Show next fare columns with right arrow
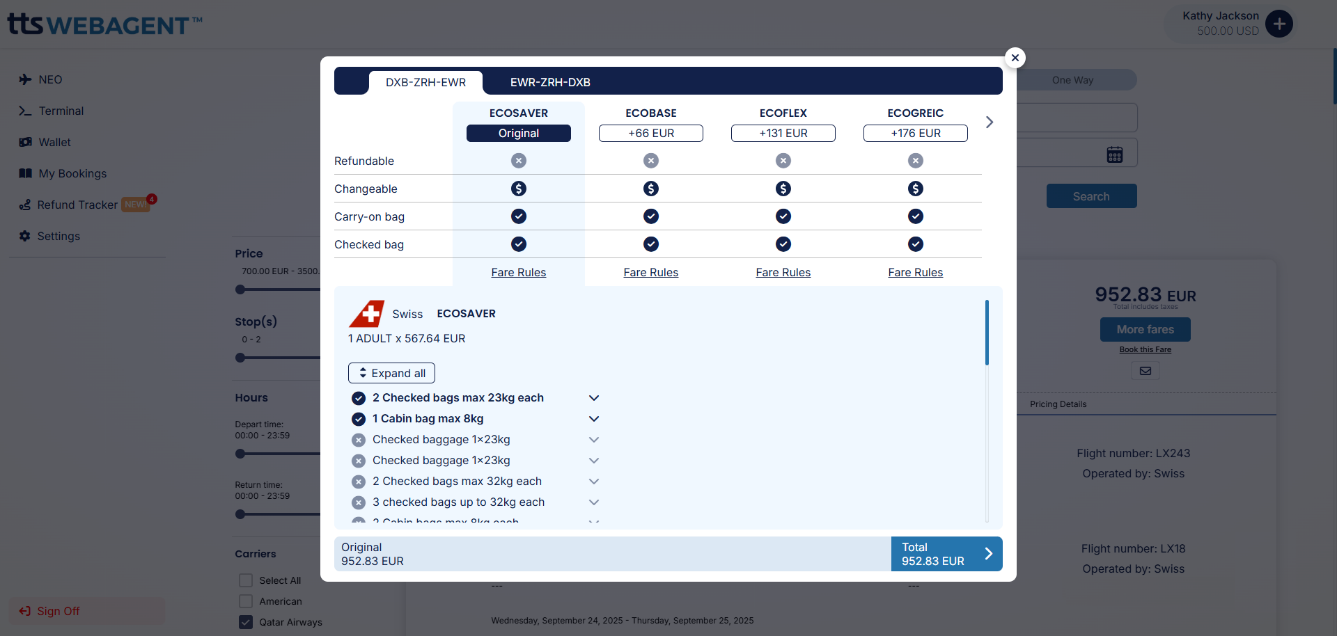Screen dimensions: 1337x636 (x=990, y=122)
